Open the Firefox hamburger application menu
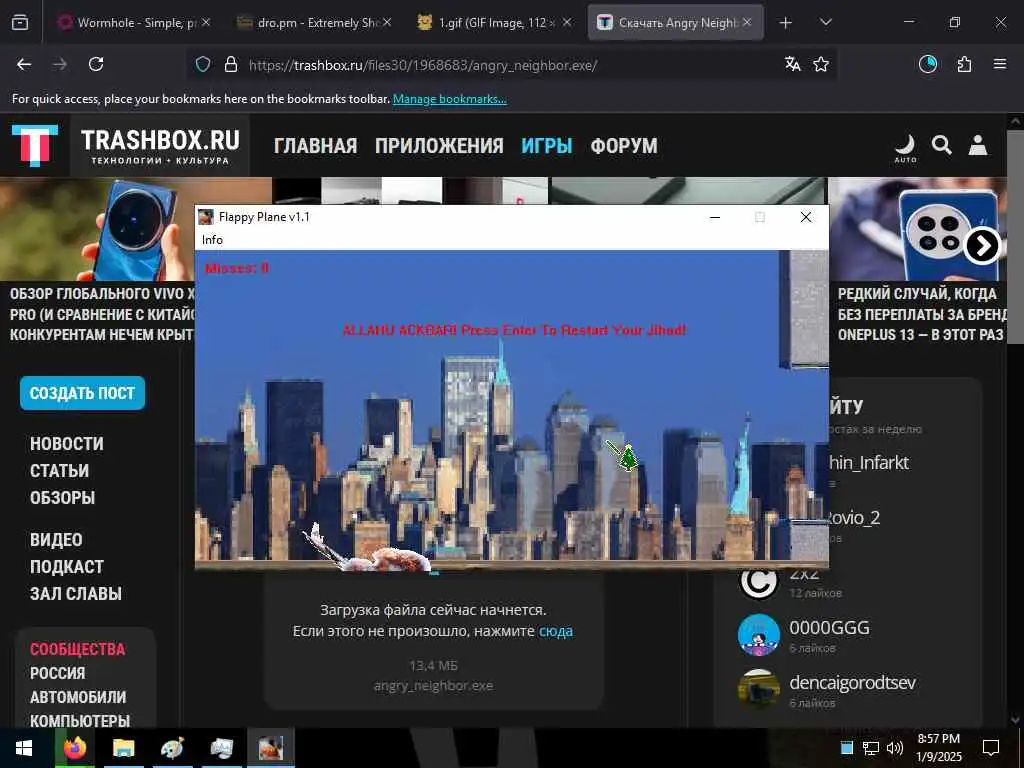The height and width of the screenshot is (768, 1024). click(x=1000, y=64)
